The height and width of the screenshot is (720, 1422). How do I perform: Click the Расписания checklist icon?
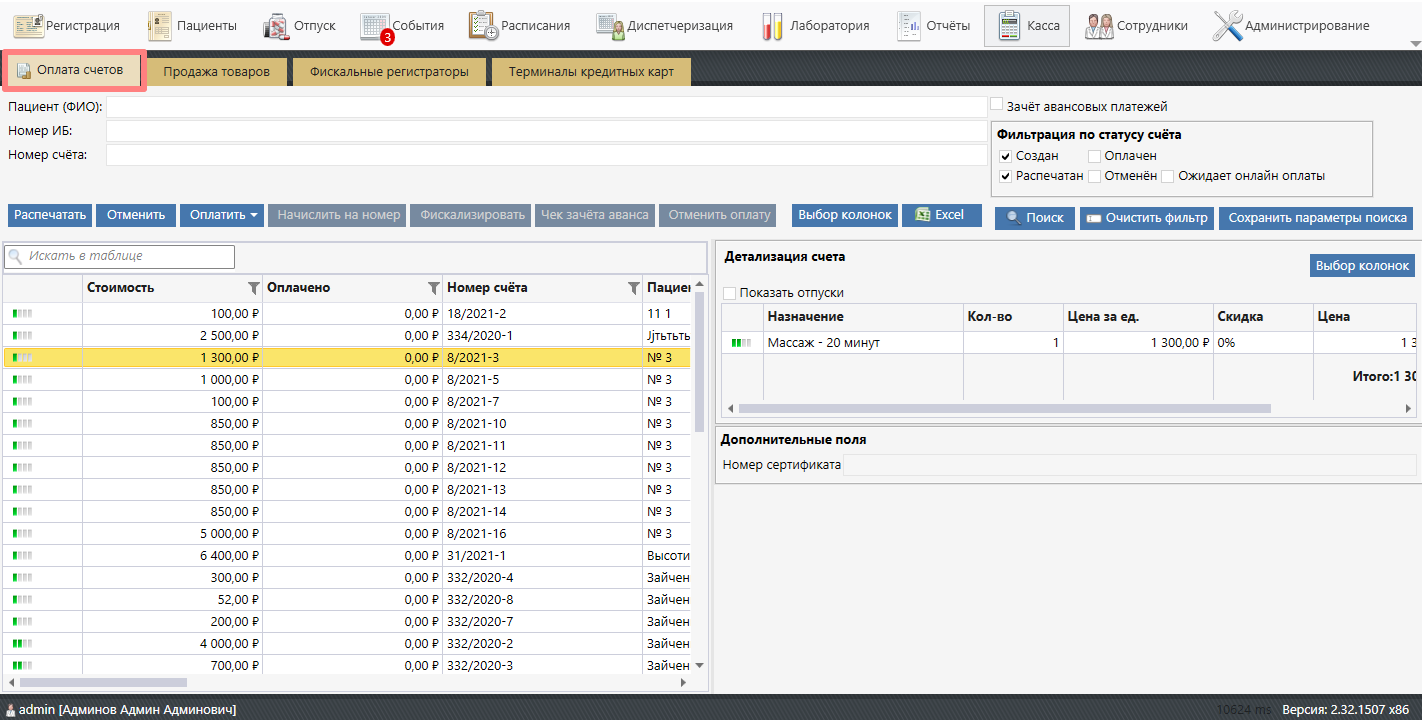[x=483, y=26]
